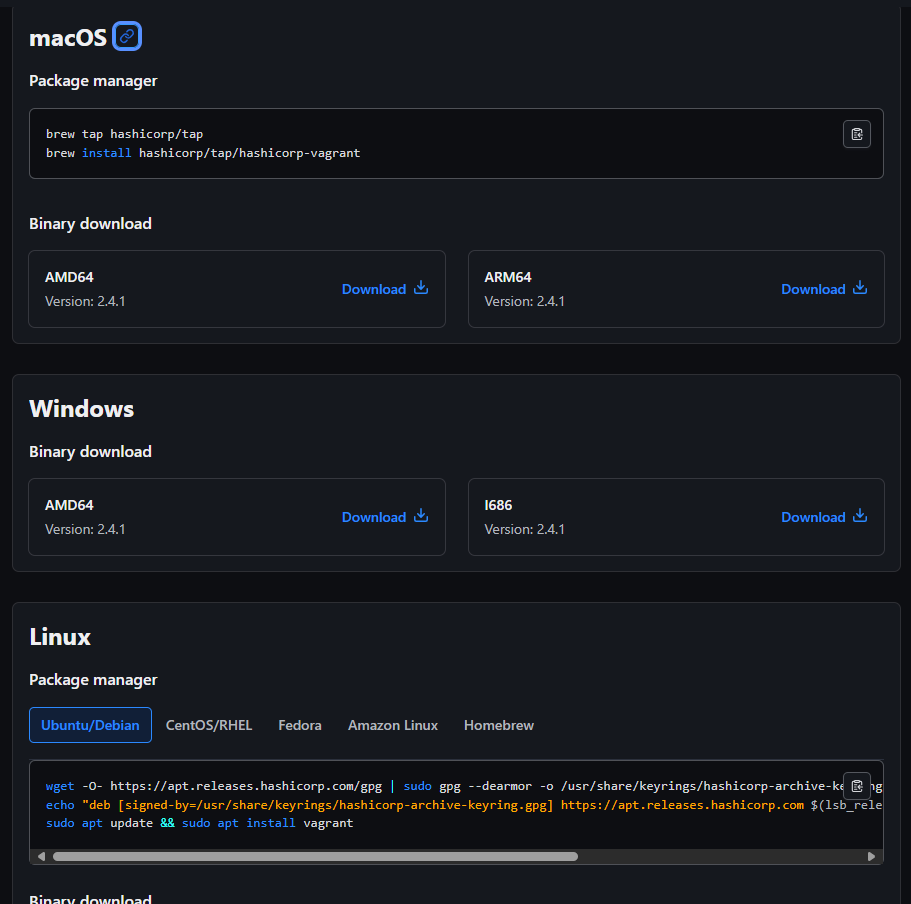
Task: Click the right scroll arrow under the Linux code block
Action: pos(871,856)
